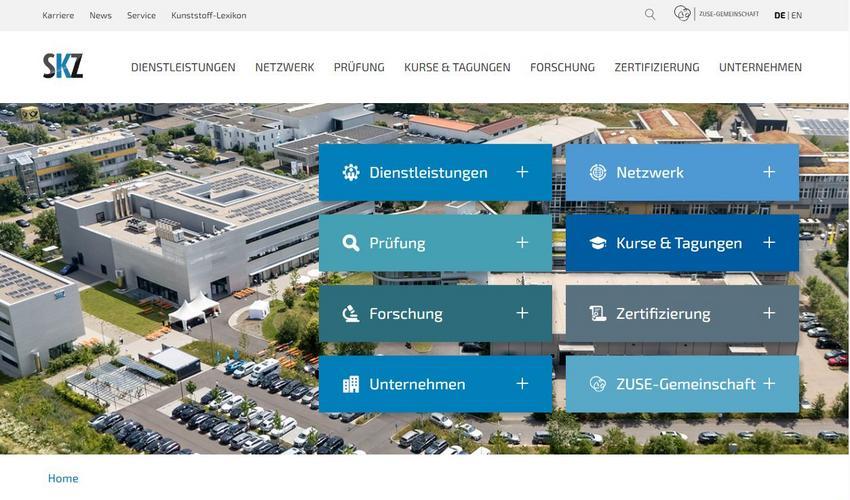The height and width of the screenshot is (500, 850).
Task: Open the Karriere link
Action: 58,15
